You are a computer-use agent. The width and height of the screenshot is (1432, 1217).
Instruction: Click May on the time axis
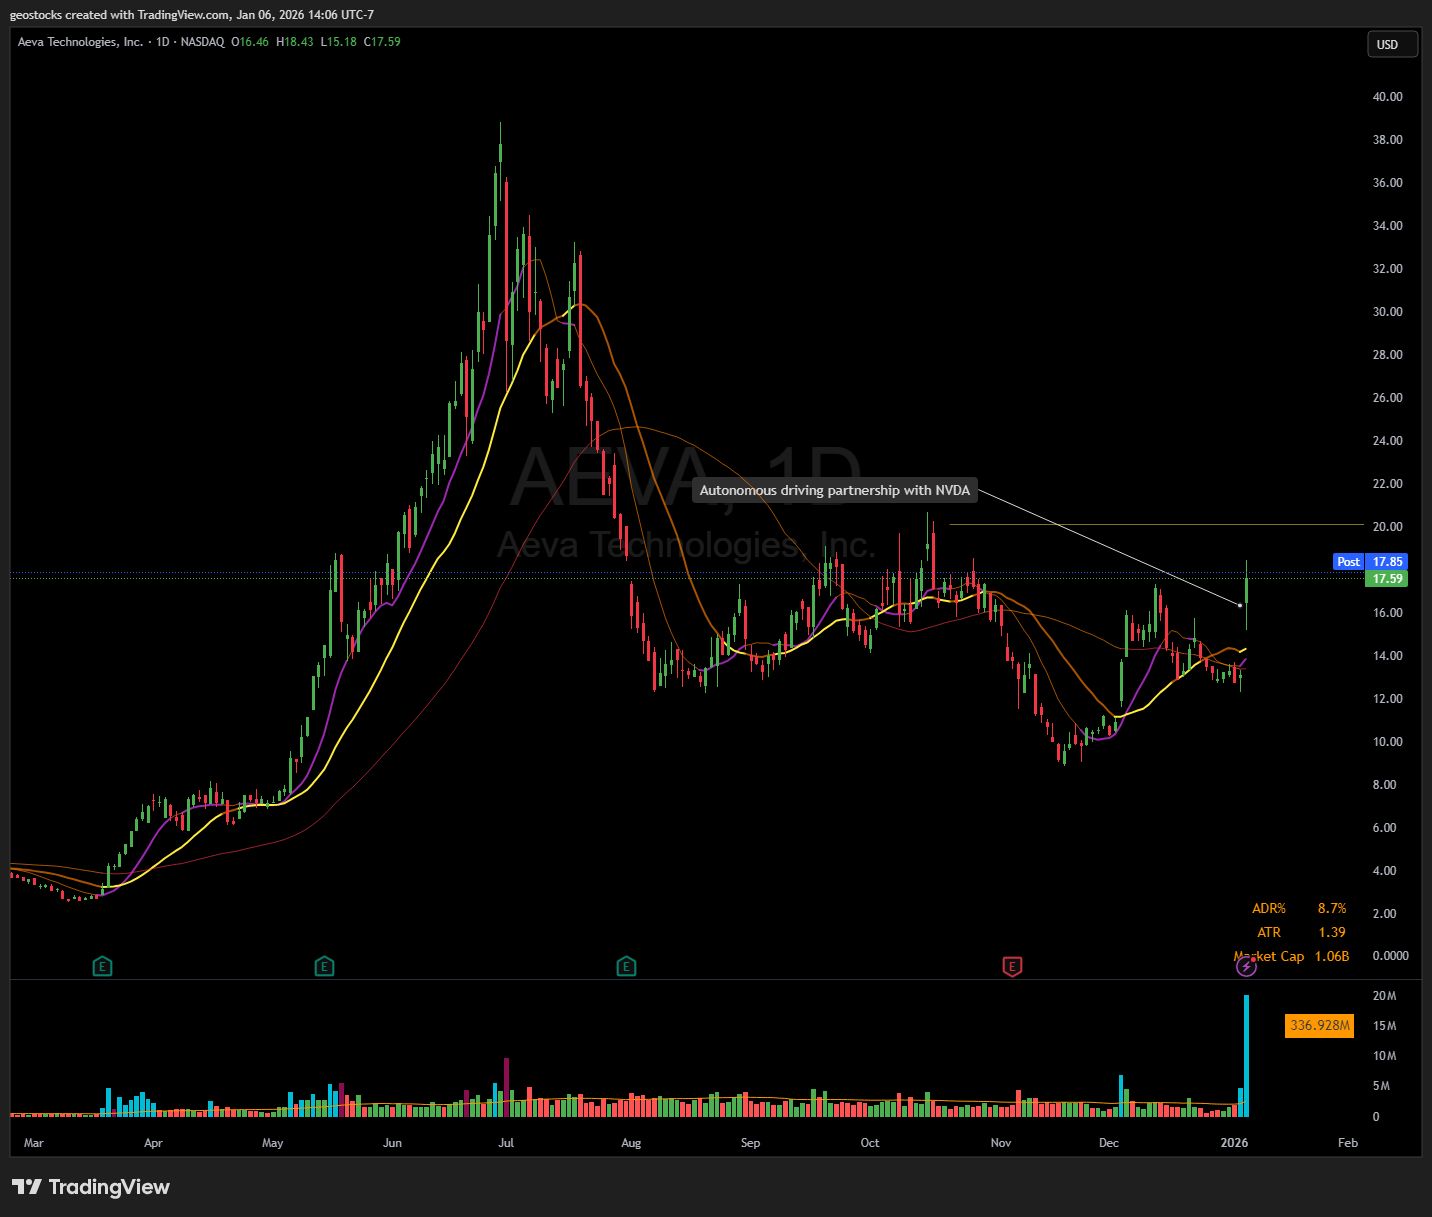272,1143
